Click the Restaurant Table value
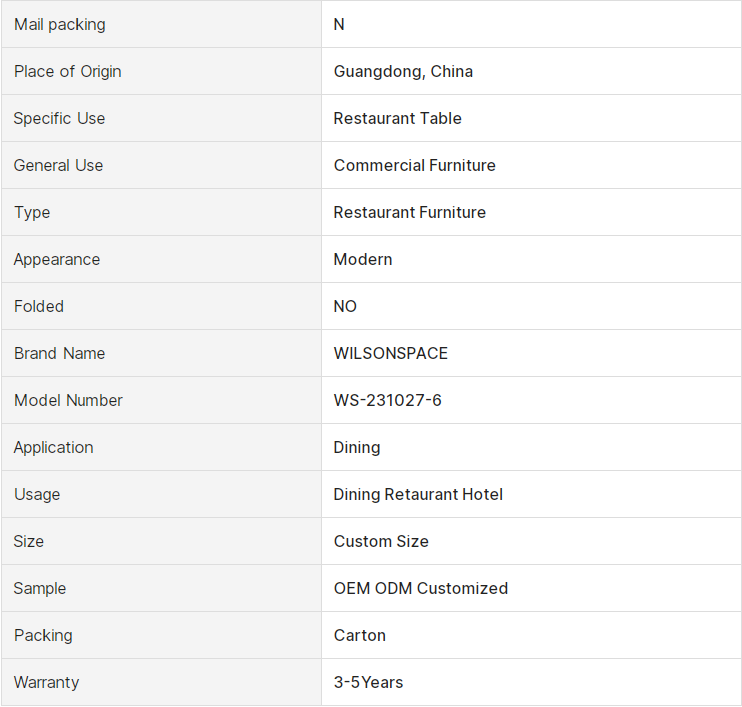Image resolution: width=742 pixels, height=707 pixels. click(398, 118)
